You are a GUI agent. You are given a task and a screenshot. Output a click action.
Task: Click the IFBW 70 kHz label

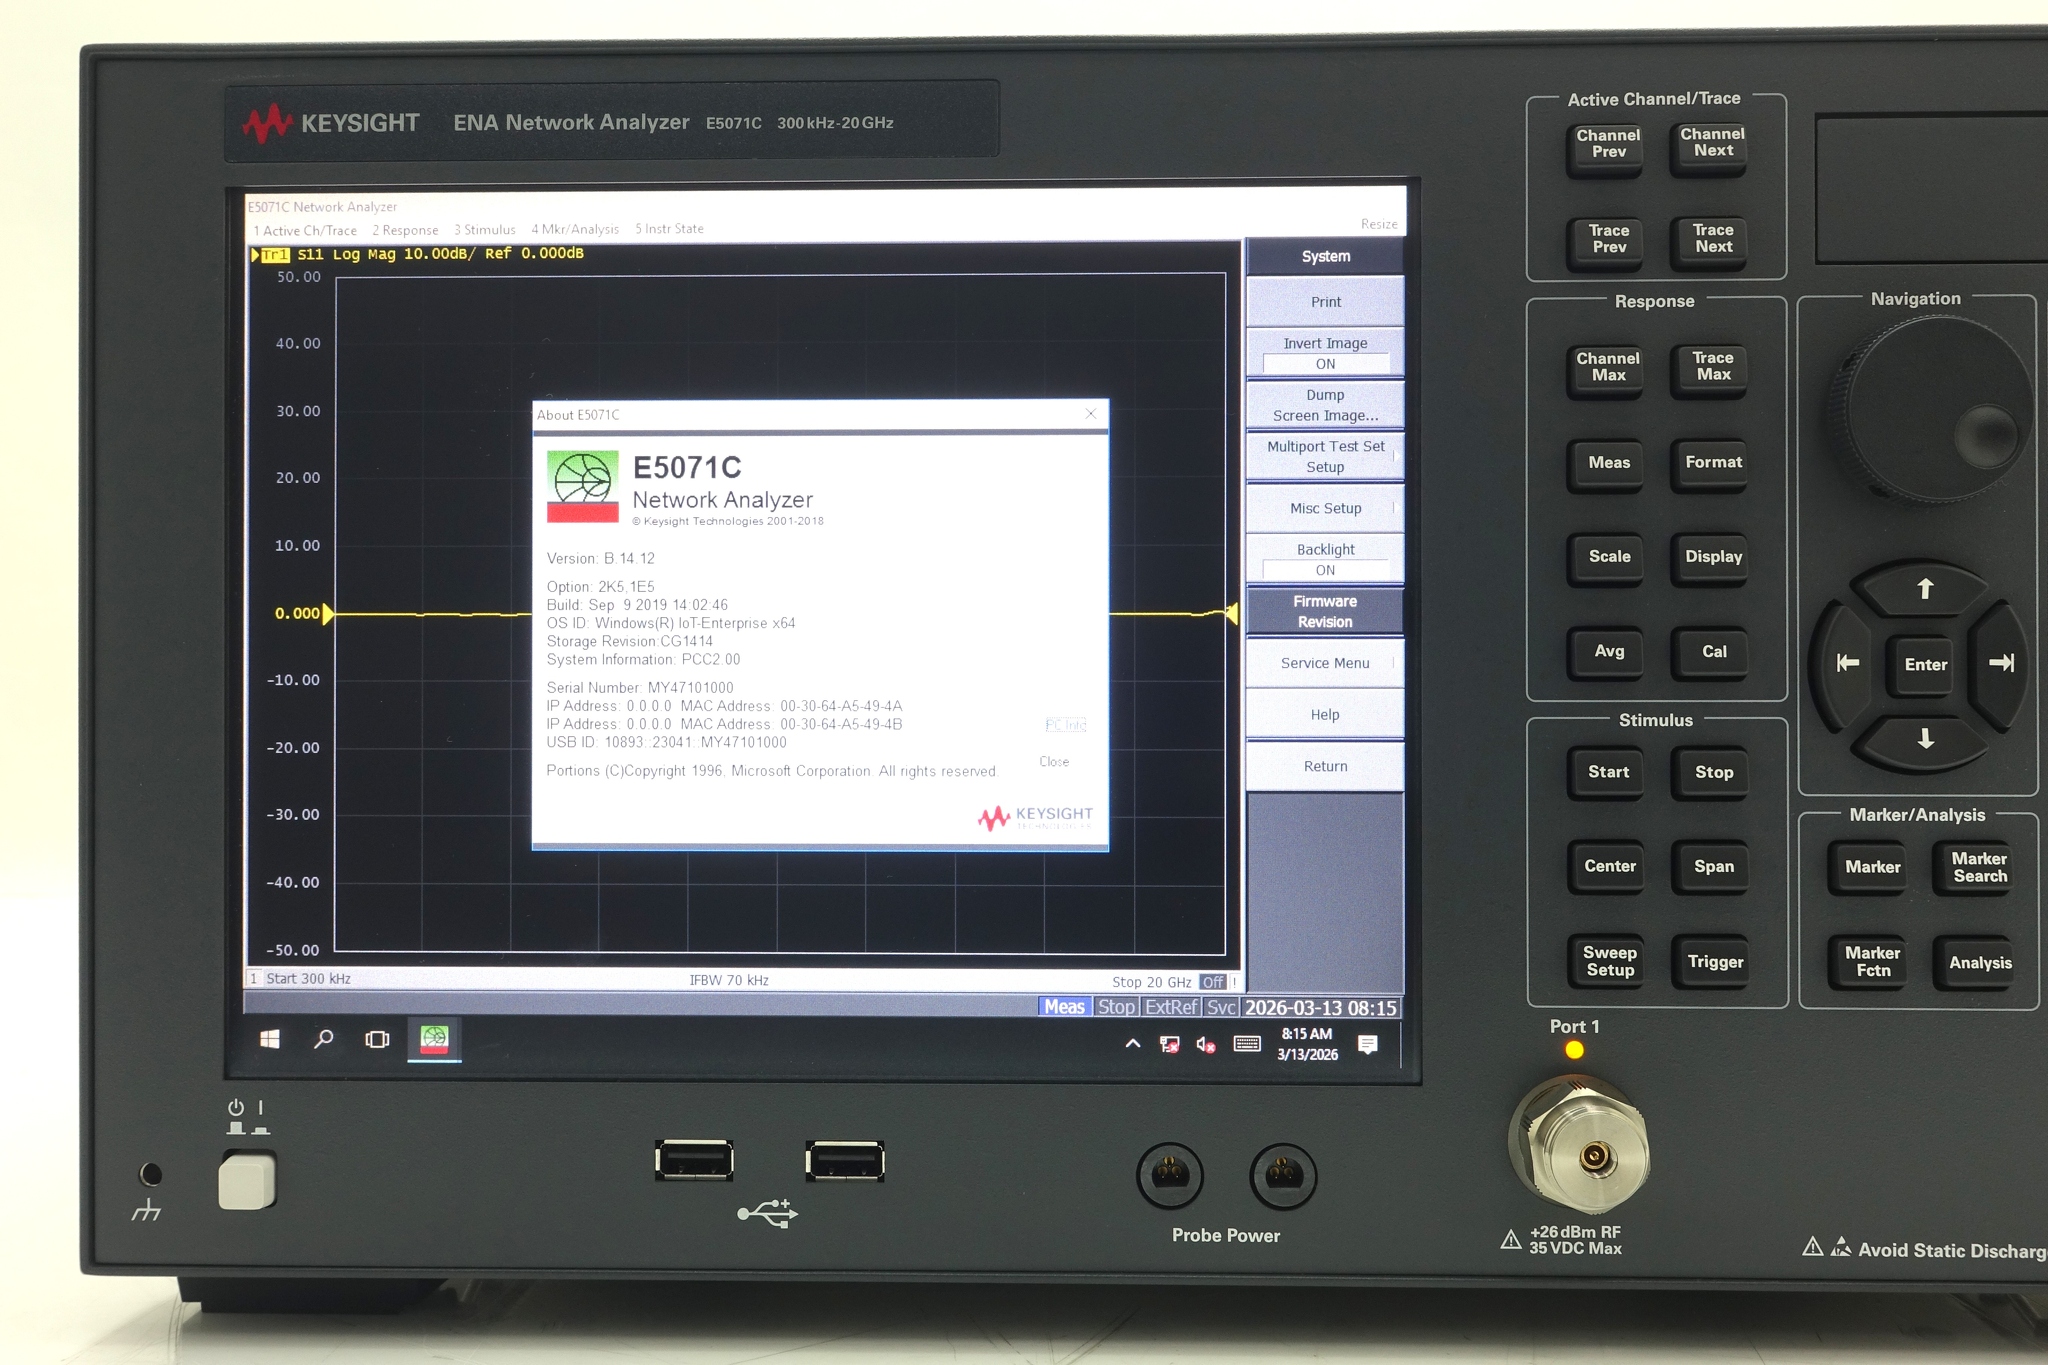click(729, 980)
